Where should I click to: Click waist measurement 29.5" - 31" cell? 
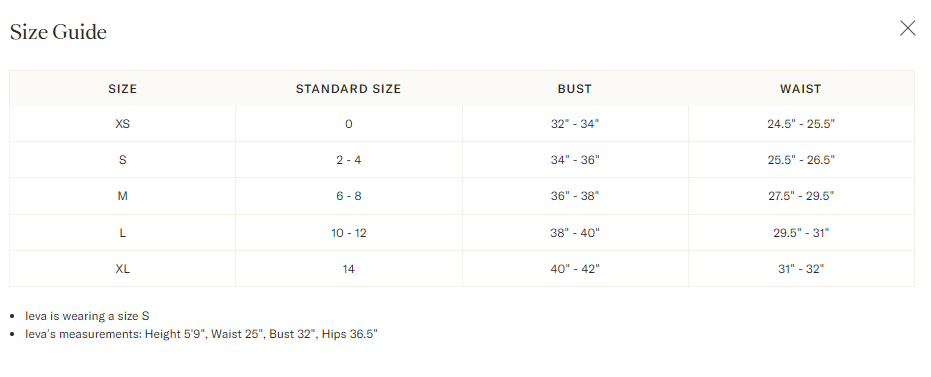(801, 233)
